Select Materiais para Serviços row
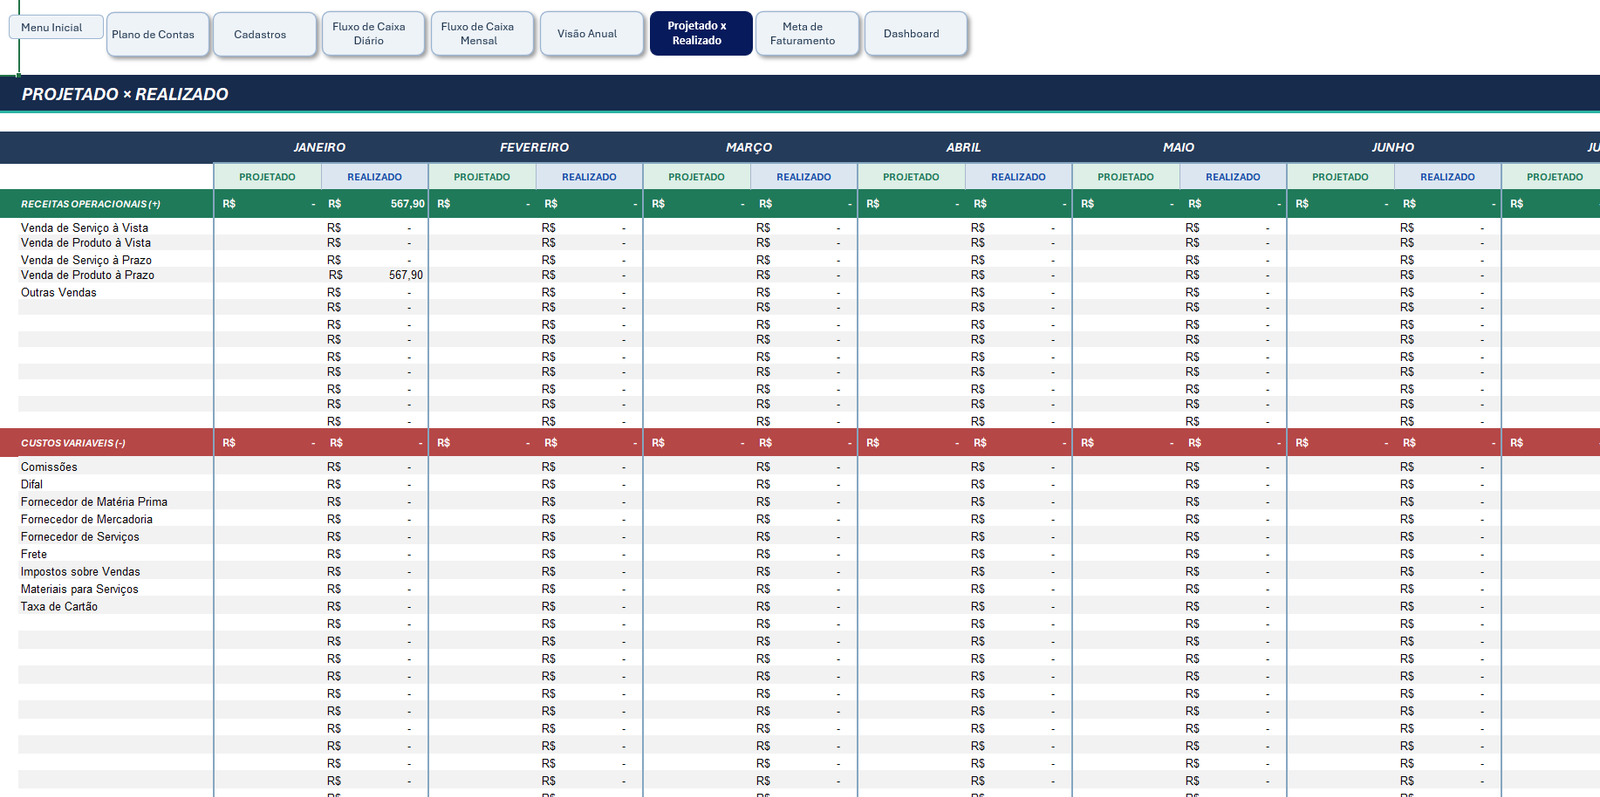Screen dimensions: 1600x797 click(80, 589)
